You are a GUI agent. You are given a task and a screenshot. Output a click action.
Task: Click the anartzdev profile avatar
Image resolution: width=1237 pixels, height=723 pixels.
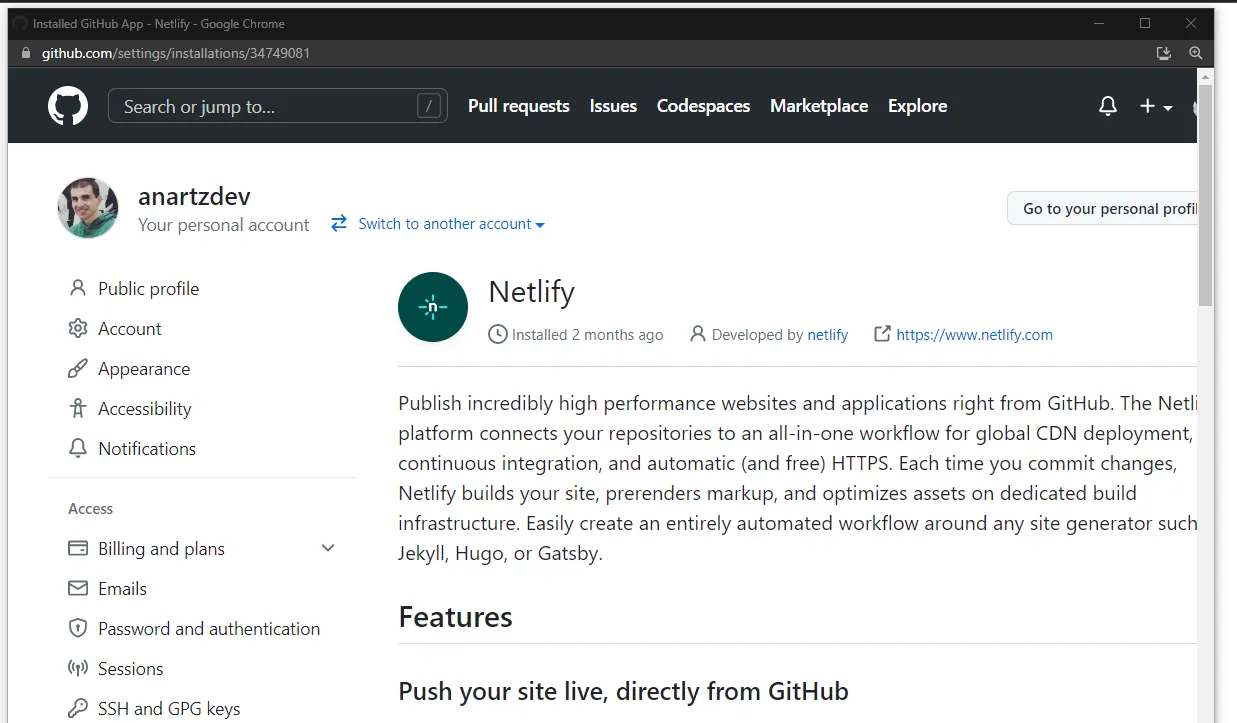click(x=88, y=208)
